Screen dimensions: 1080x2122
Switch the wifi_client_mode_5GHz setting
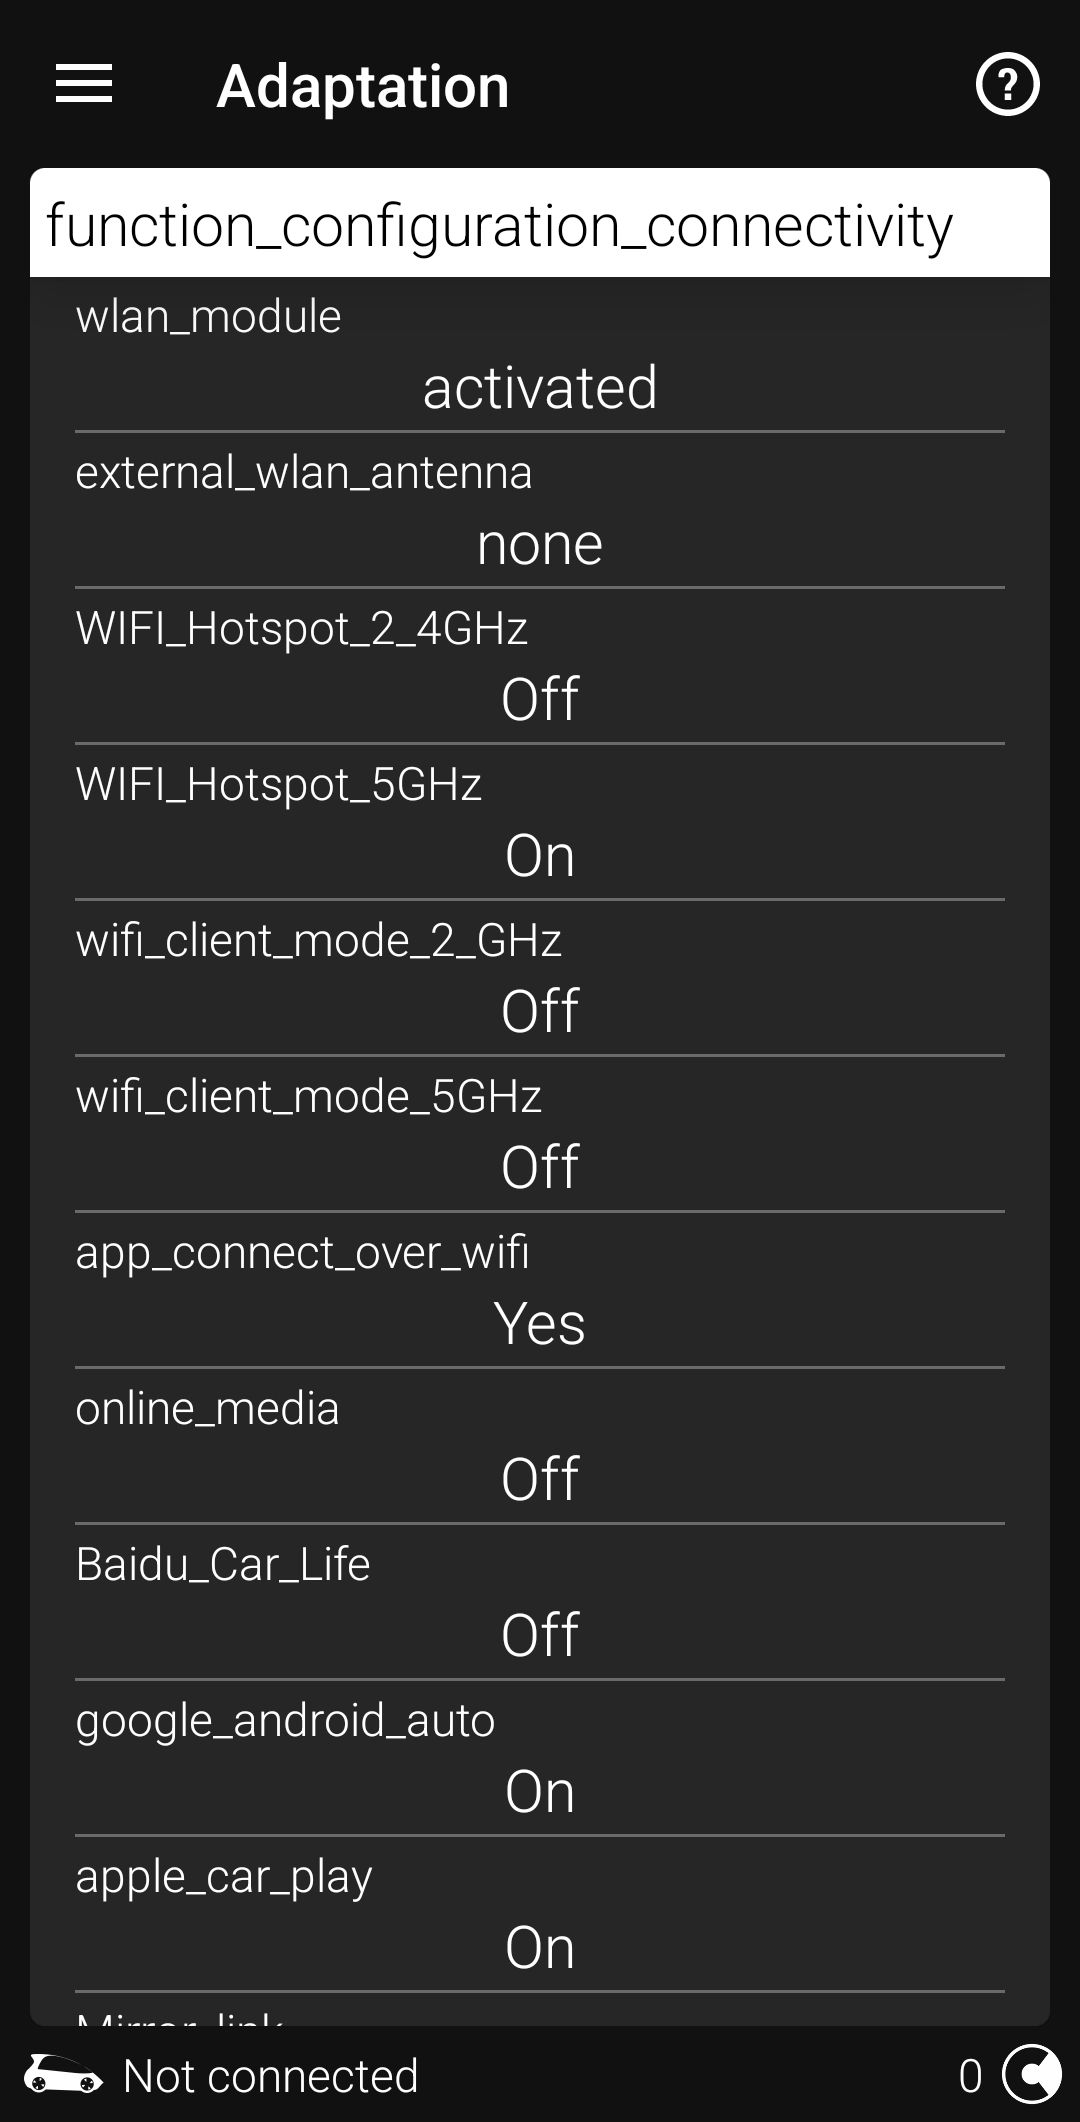tap(540, 1167)
